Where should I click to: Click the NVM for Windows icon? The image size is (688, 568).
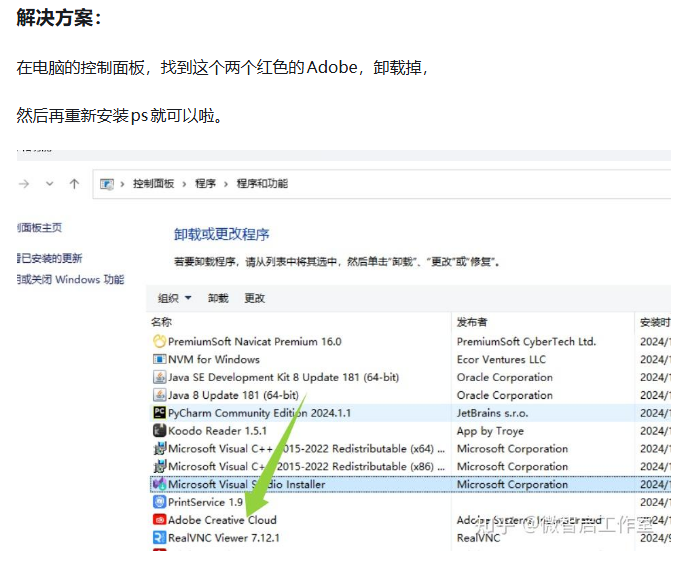tap(159, 360)
